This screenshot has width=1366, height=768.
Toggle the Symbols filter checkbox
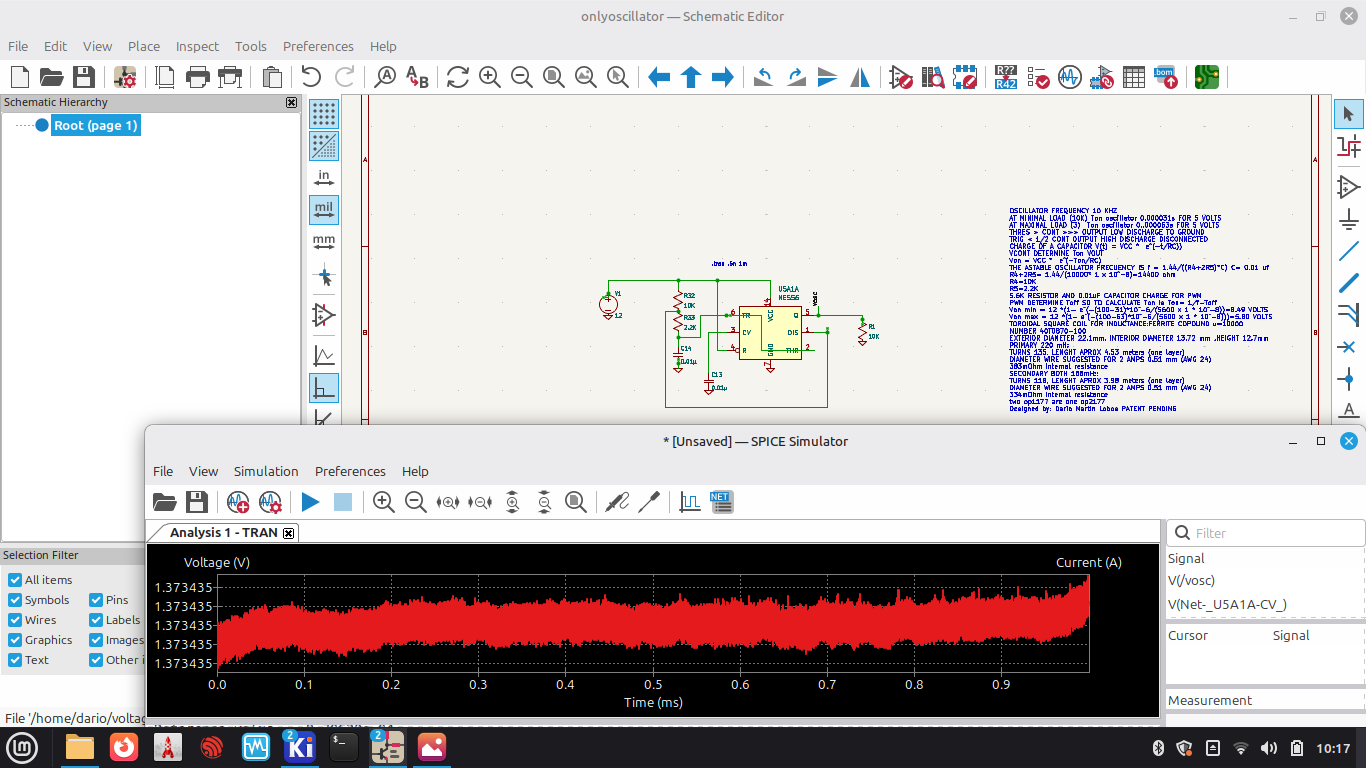pos(15,600)
